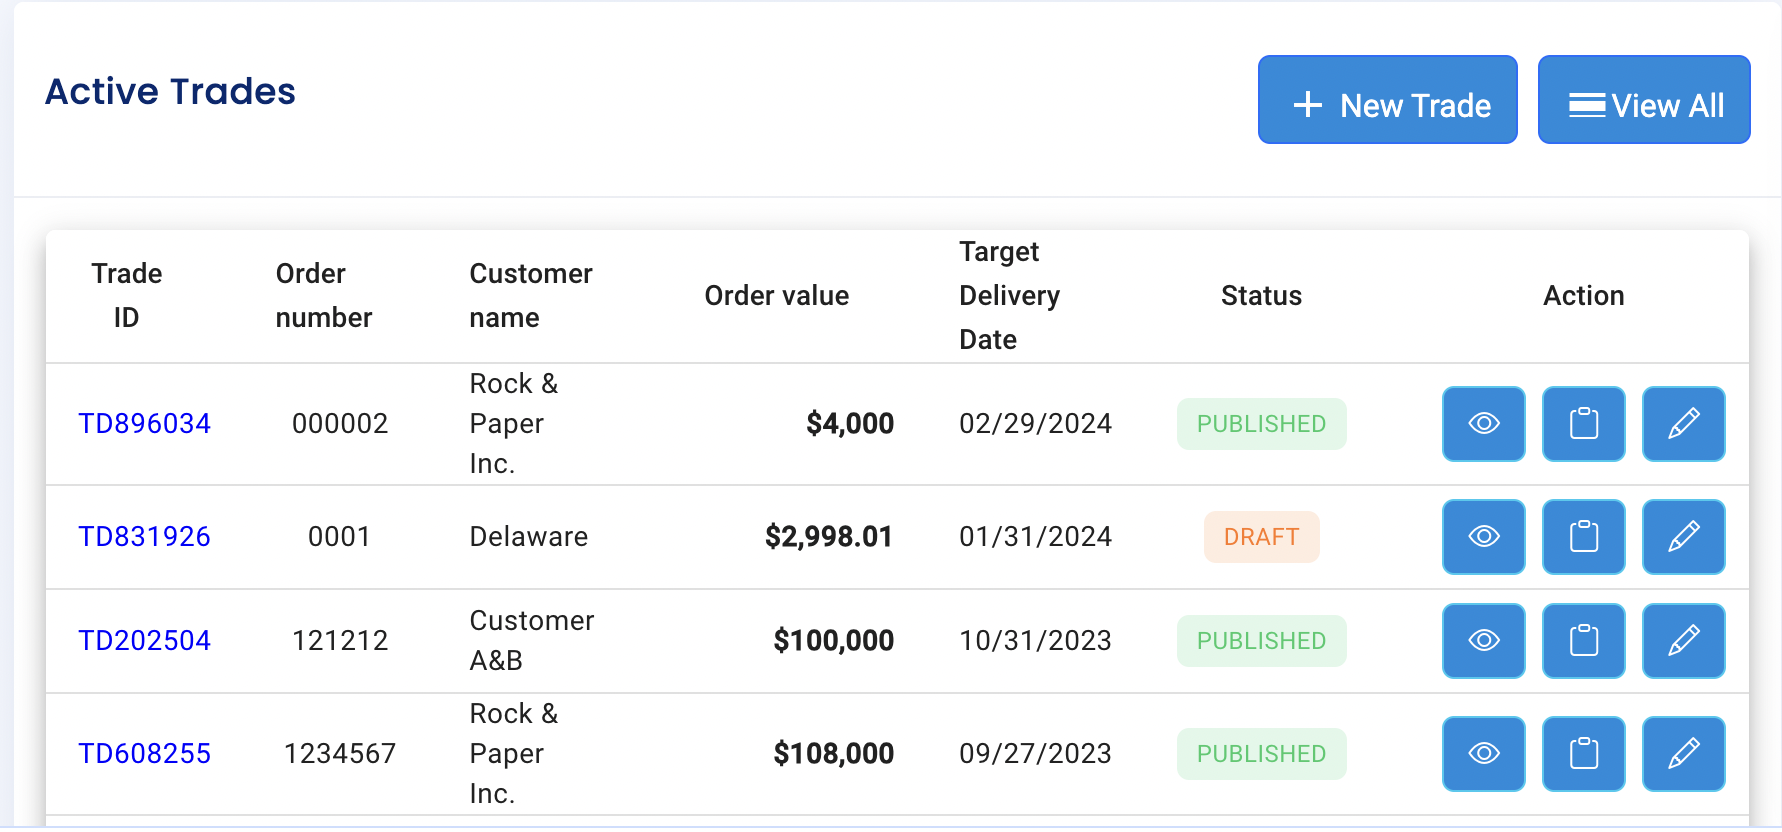View trade TD608255 using the eye icon
Image resolution: width=1782 pixels, height=832 pixels.
[1483, 754]
